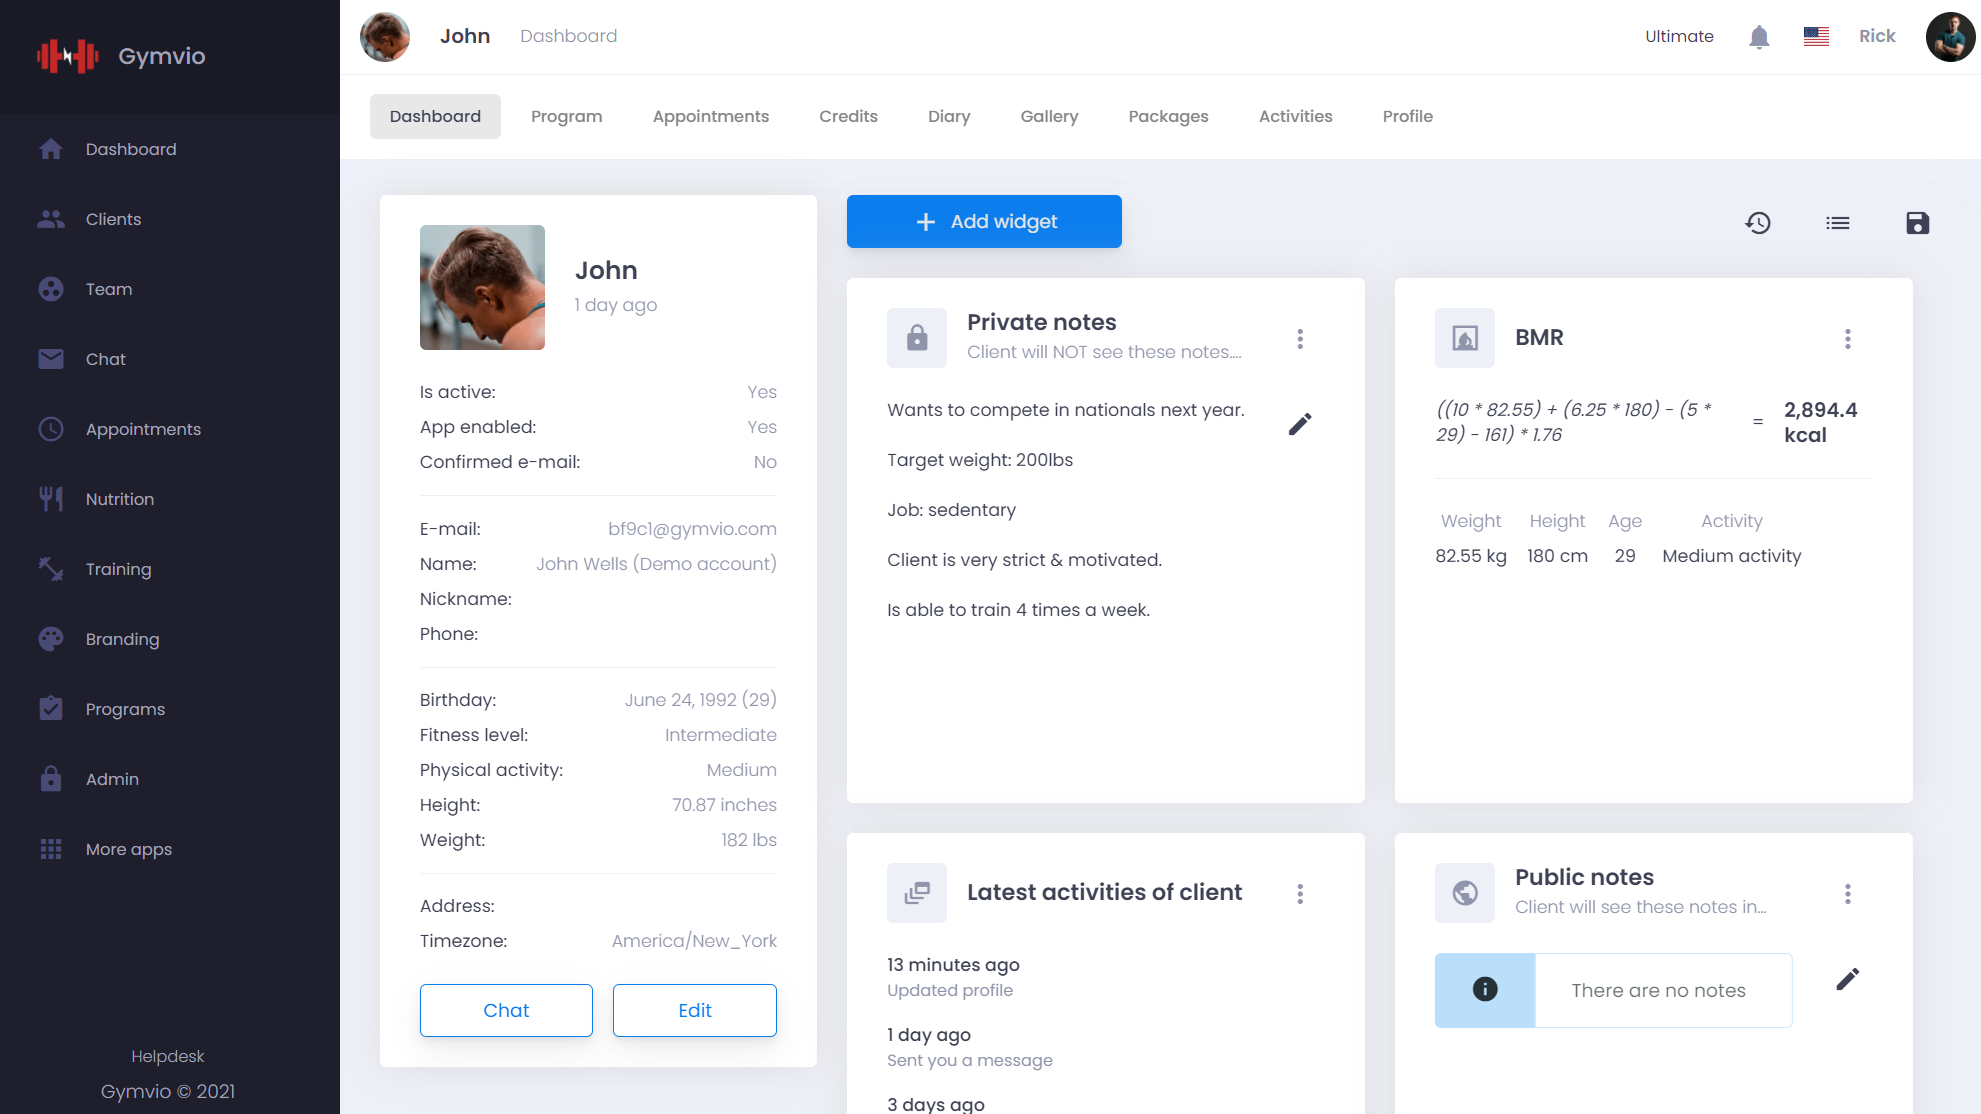The width and height of the screenshot is (1981, 1114).
Task: Open the Helpdesk link
Action: tap(167, 1056)
